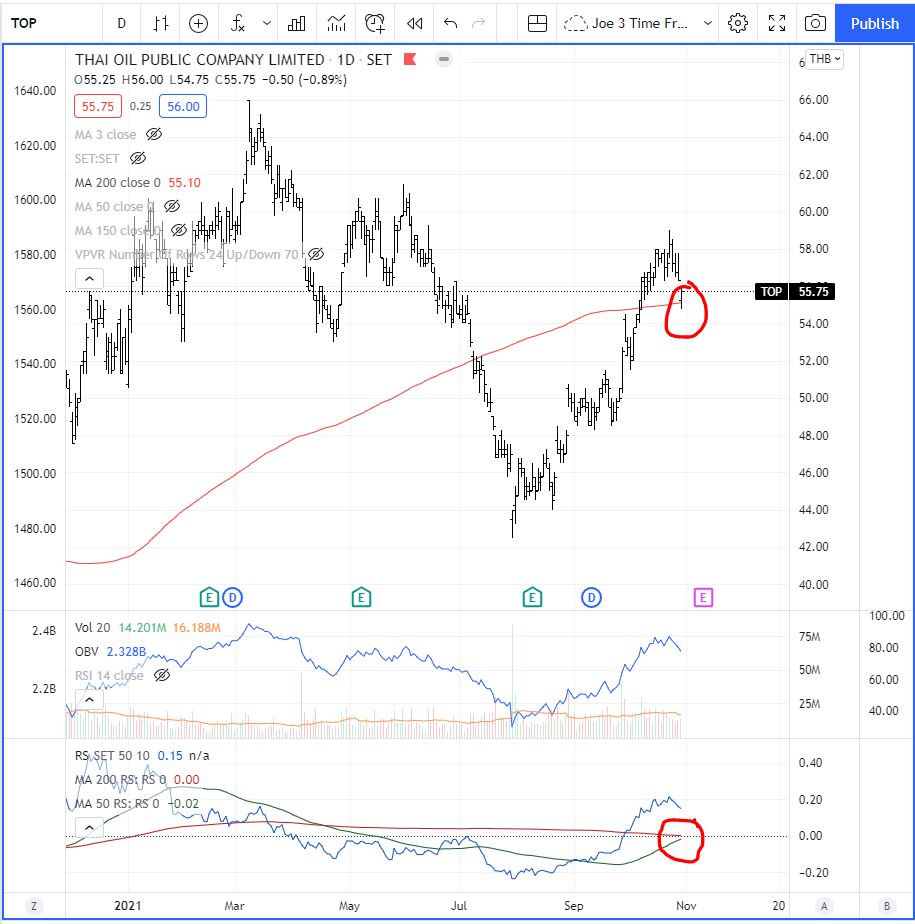Image resolution: width=915 pixels, height=924 pixels.
Task: Open the THB currency dropdown
Action: (824, 59)
